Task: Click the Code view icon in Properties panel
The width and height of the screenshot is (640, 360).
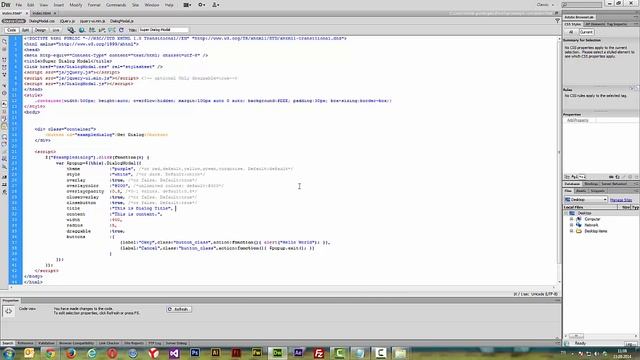Action: [x=8, y=311]
